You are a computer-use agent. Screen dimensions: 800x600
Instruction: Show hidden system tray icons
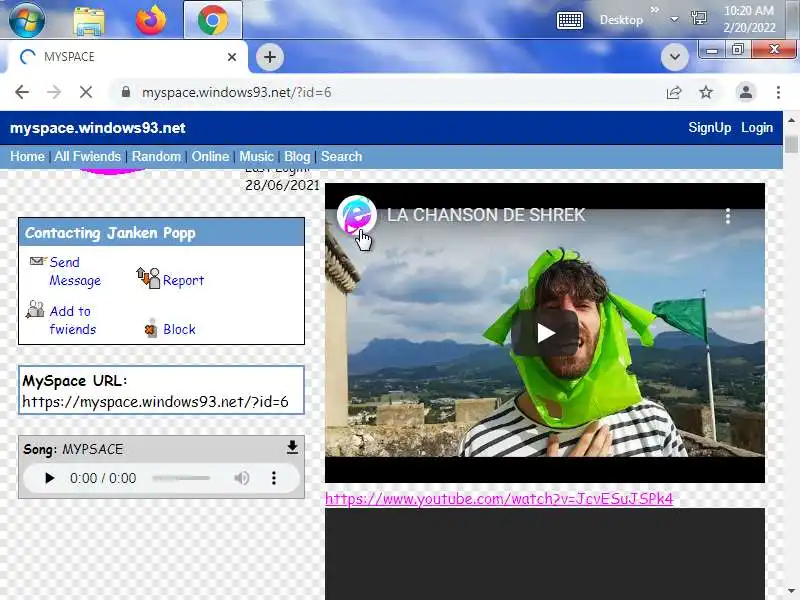pyautogui.click(x=674, y=19)
